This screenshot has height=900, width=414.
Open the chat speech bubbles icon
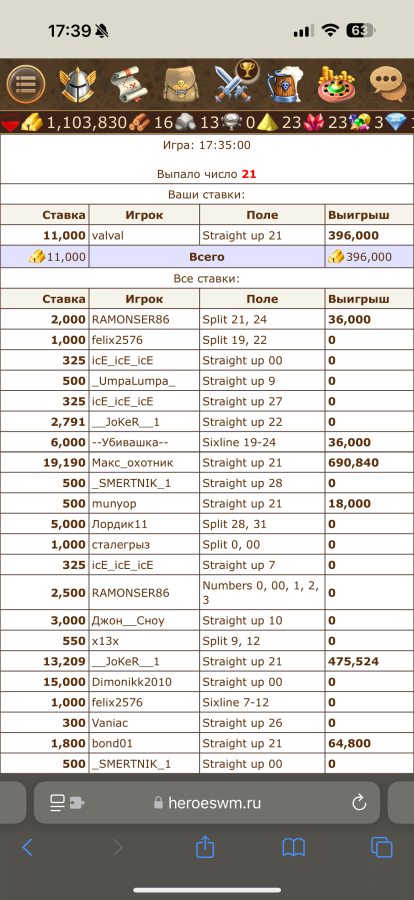388,84
